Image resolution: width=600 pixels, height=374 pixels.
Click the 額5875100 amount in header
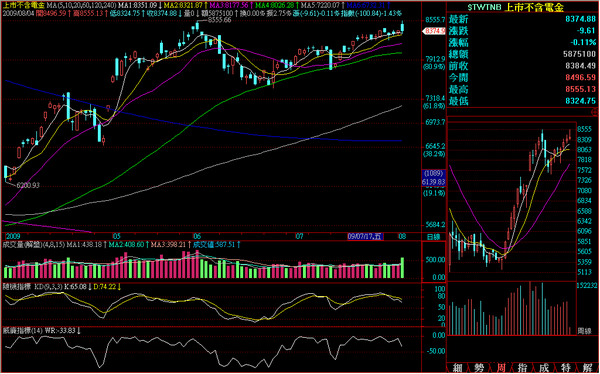(x=217, y=13)
